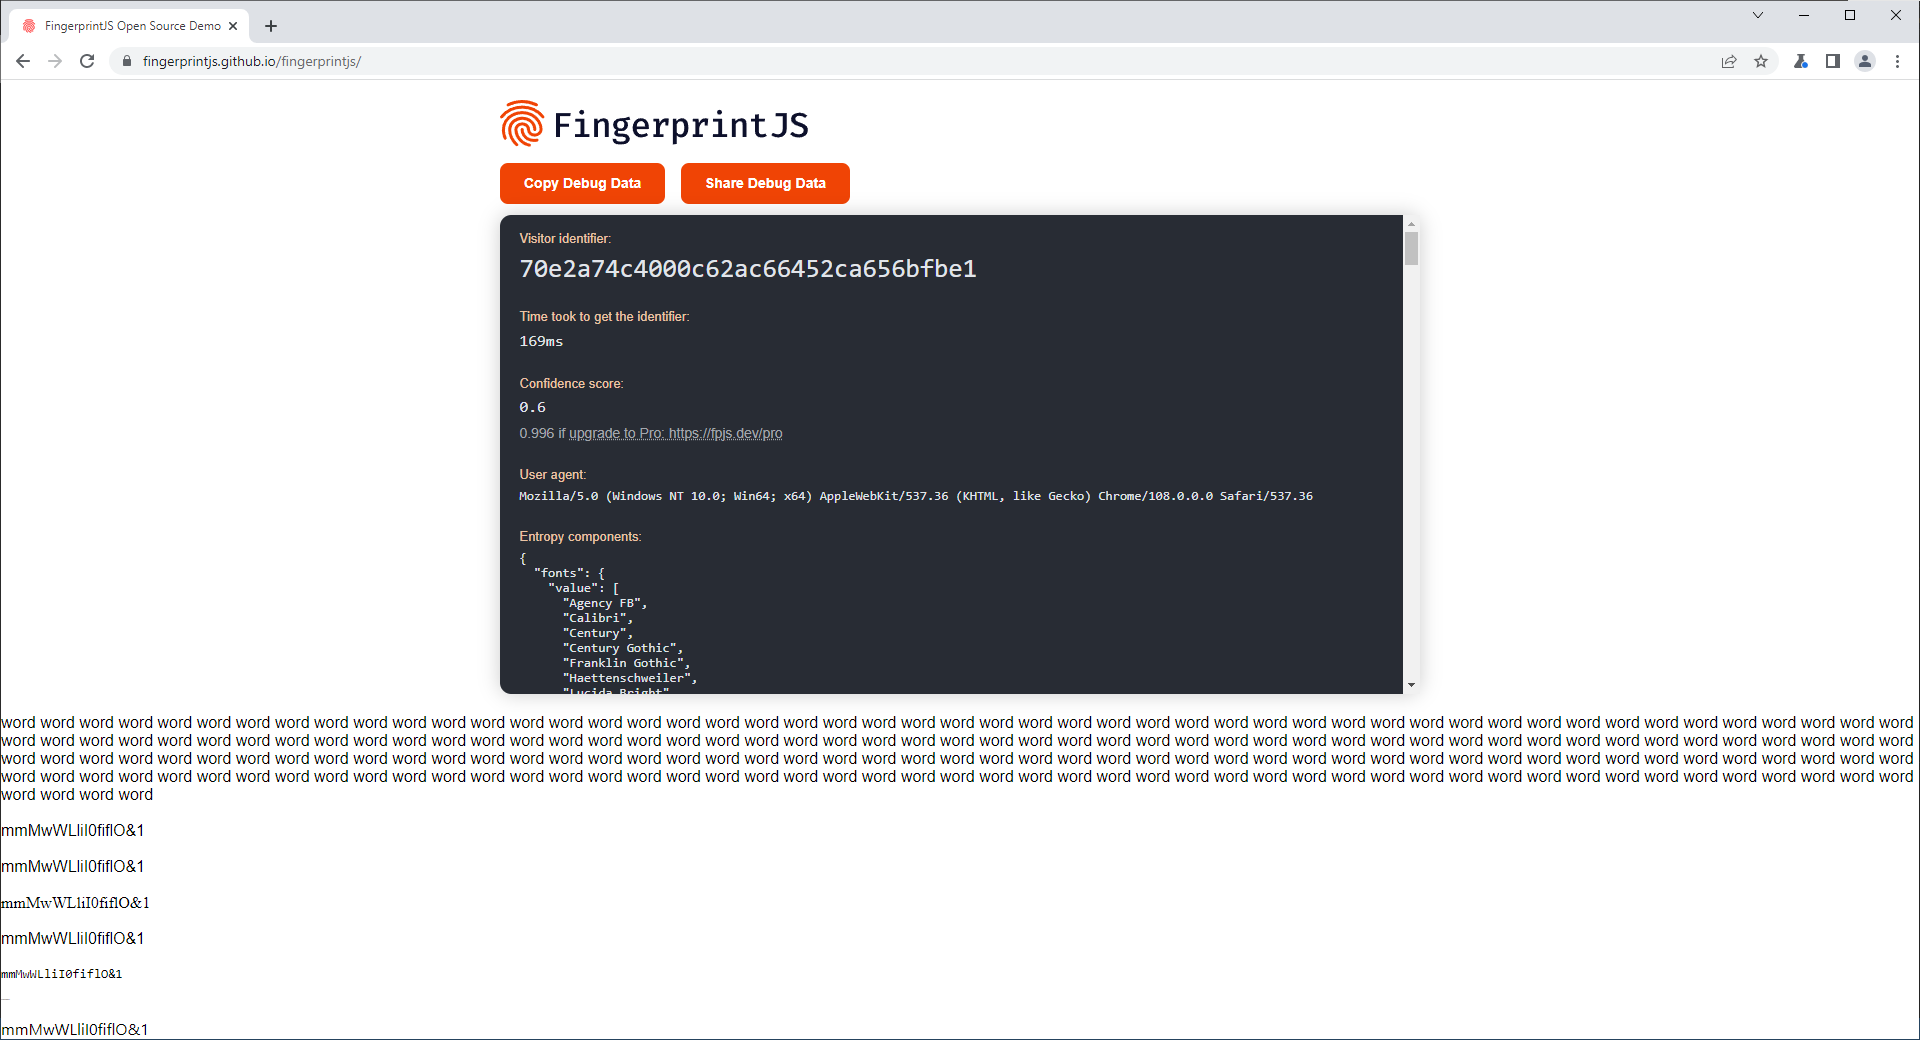Open the three-dot browser menu
Viewport: 1920px width, 1040px height.
click(1897, 61)
